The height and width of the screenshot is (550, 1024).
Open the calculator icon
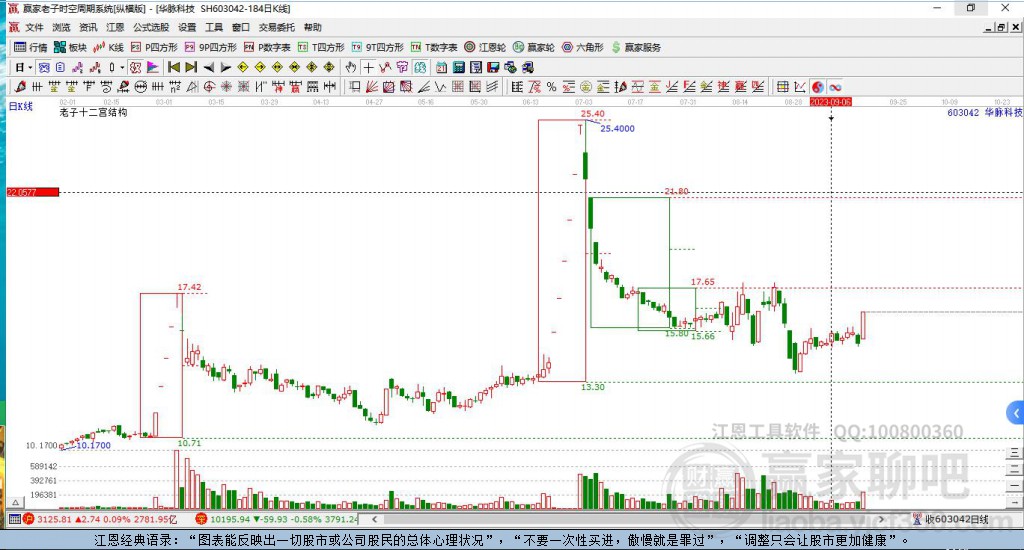pyautogui.click(x=458, y=67)
